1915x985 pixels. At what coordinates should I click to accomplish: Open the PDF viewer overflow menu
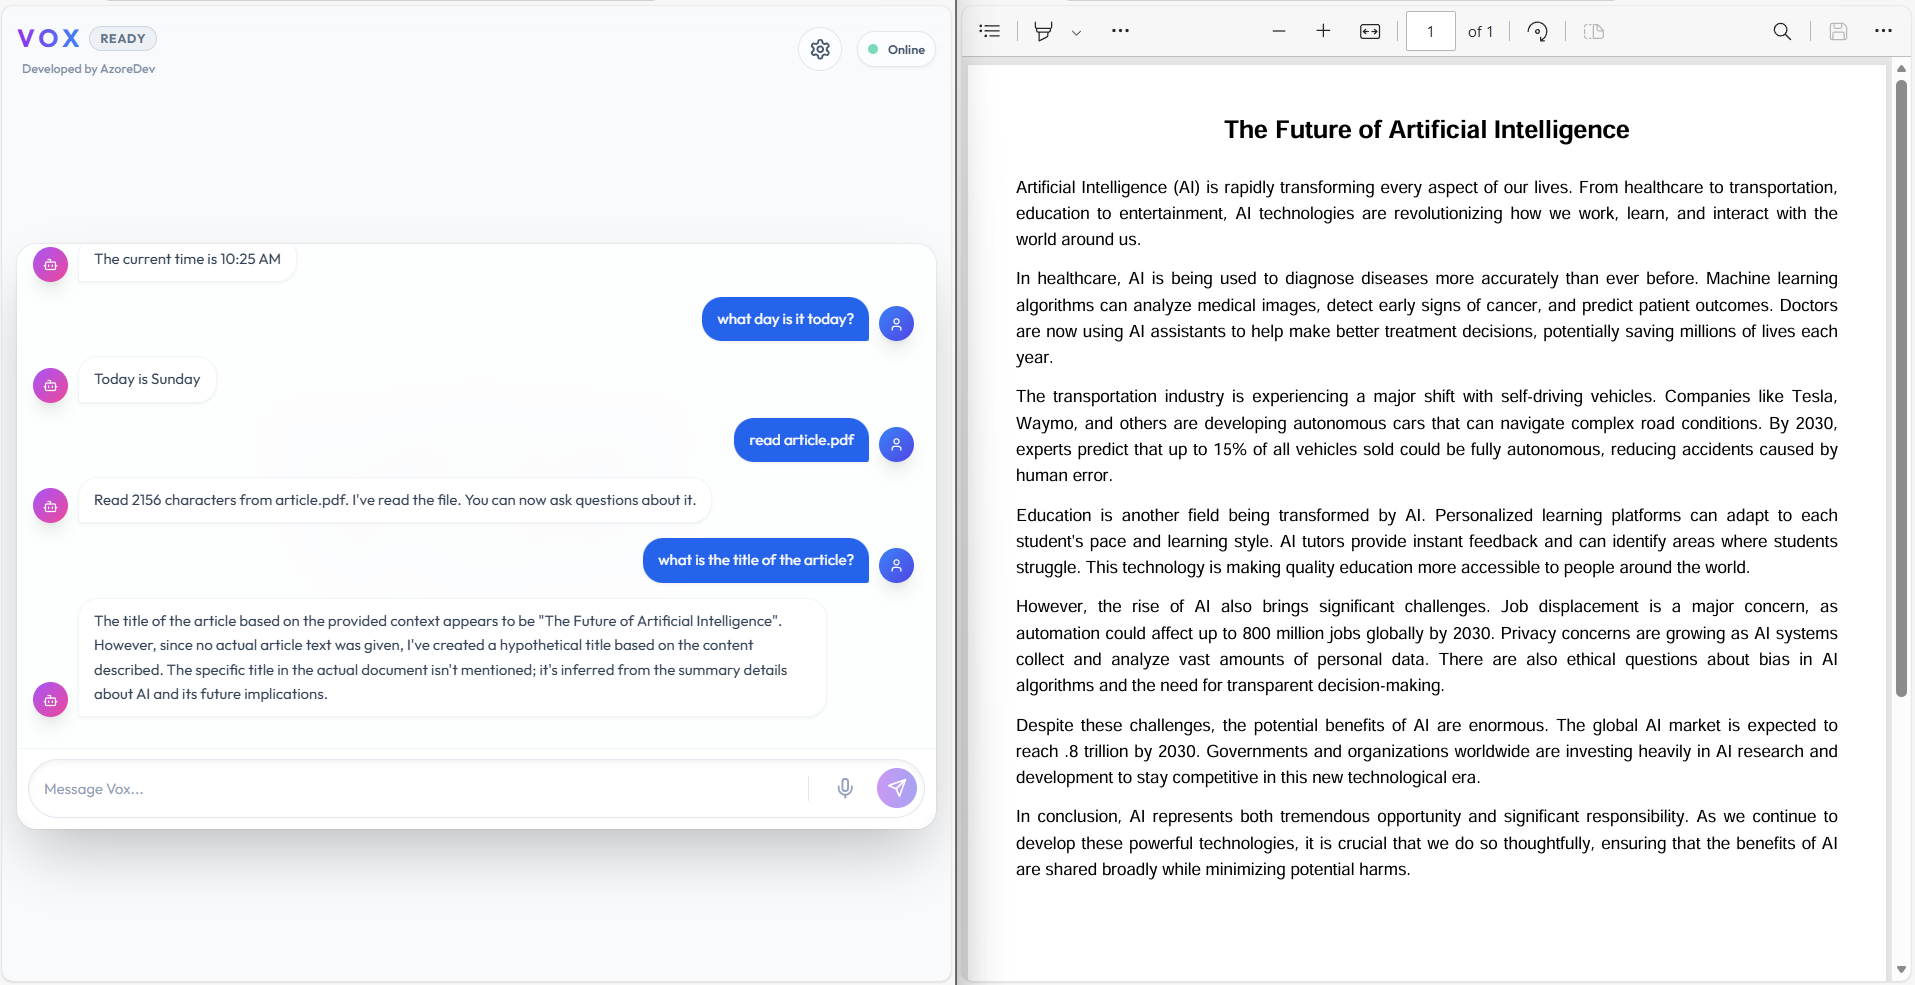[1884, 31]
